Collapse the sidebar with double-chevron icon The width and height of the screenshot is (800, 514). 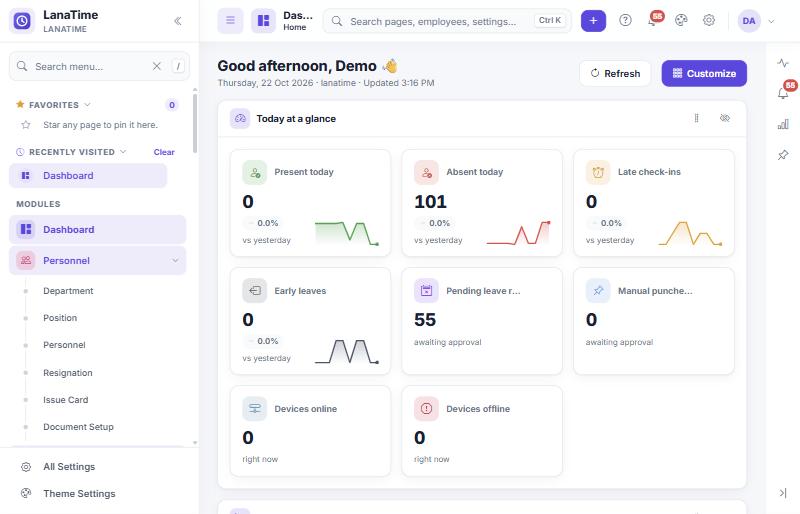pyautogui.click(x=178, y=21)
